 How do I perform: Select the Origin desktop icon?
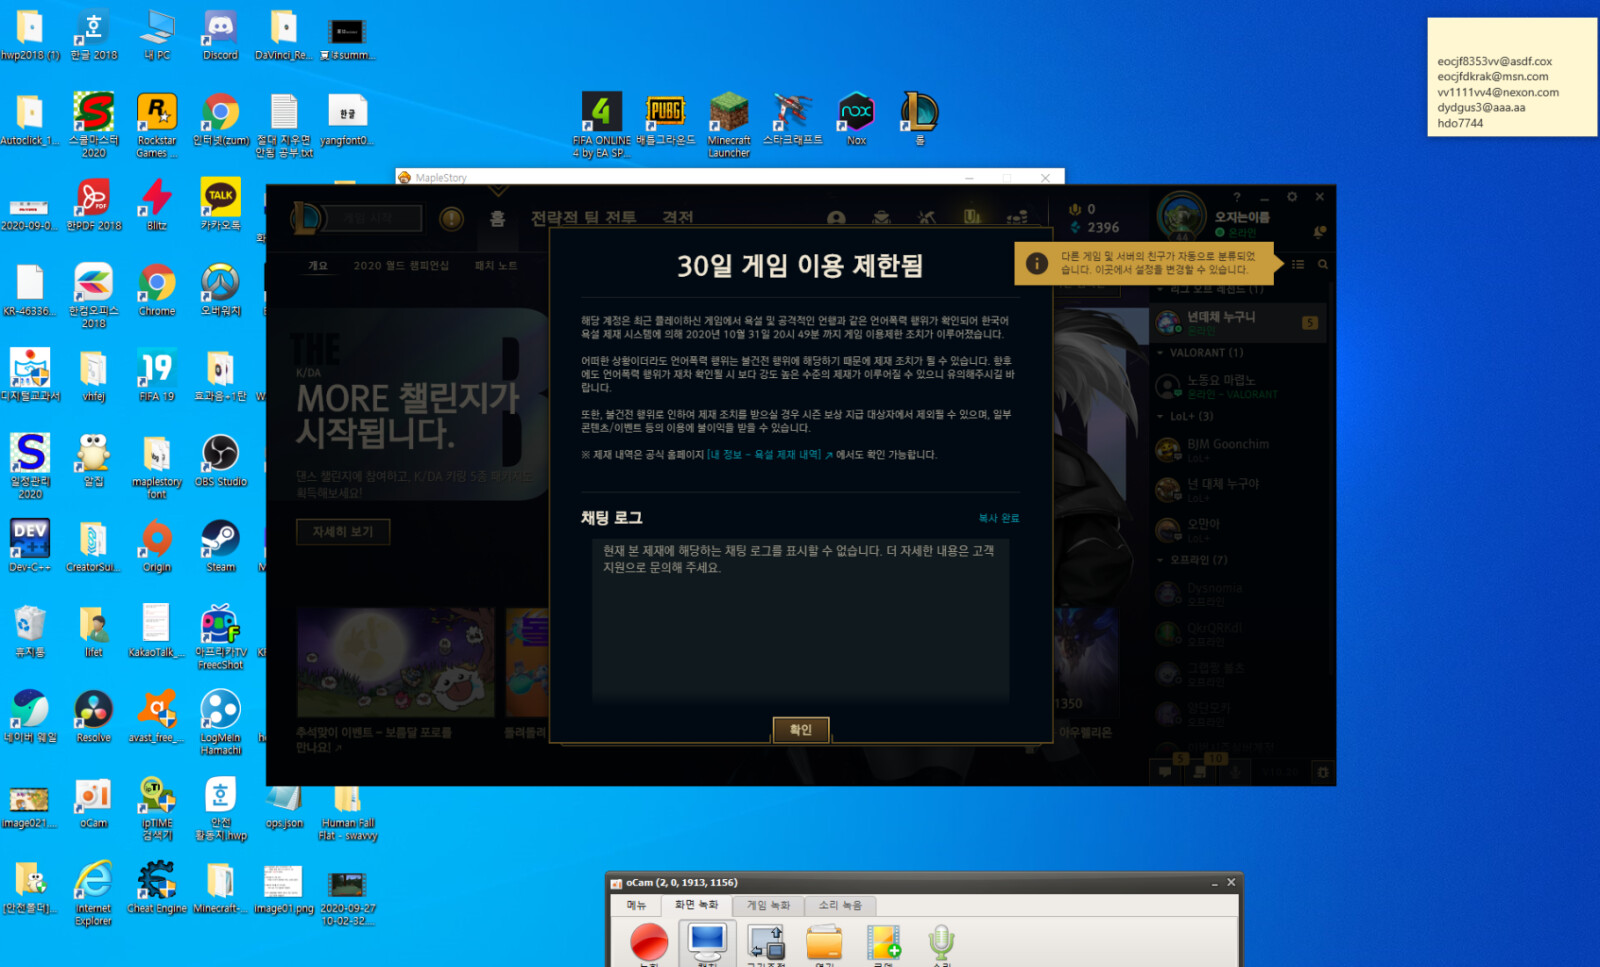pyautogui.click(x=157, y=546)
